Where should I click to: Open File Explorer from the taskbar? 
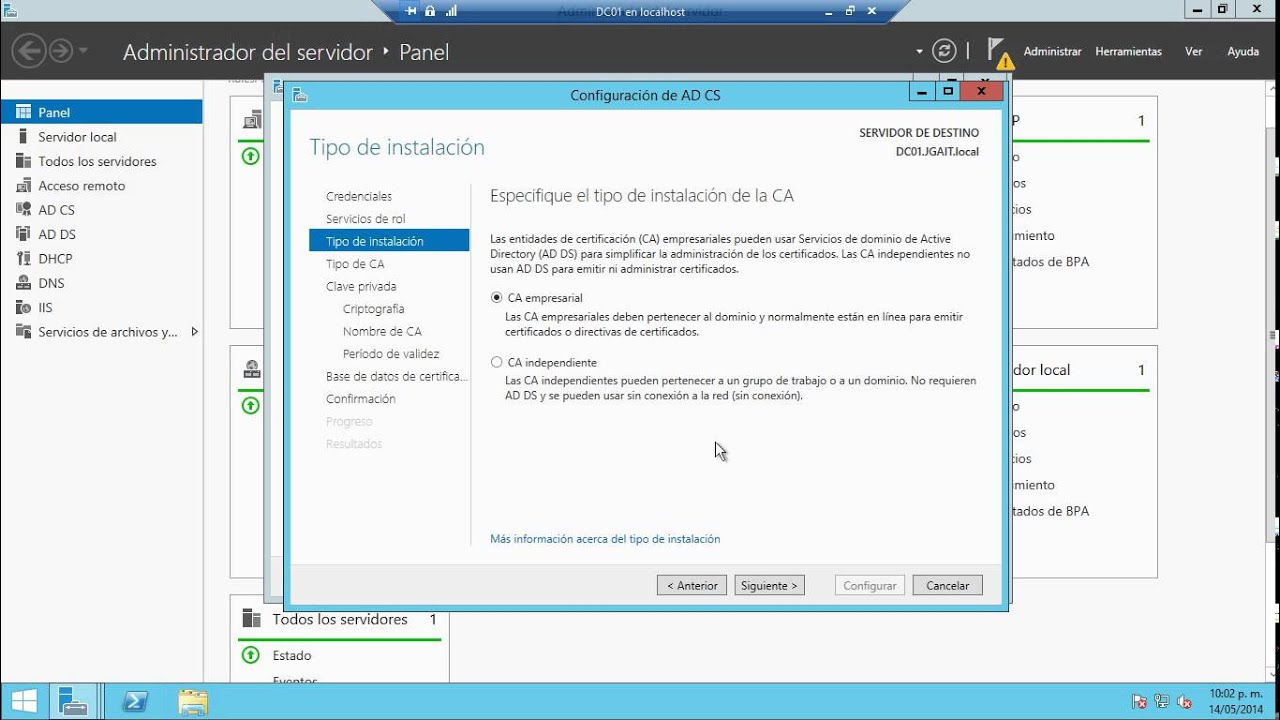tap(193, 701)
